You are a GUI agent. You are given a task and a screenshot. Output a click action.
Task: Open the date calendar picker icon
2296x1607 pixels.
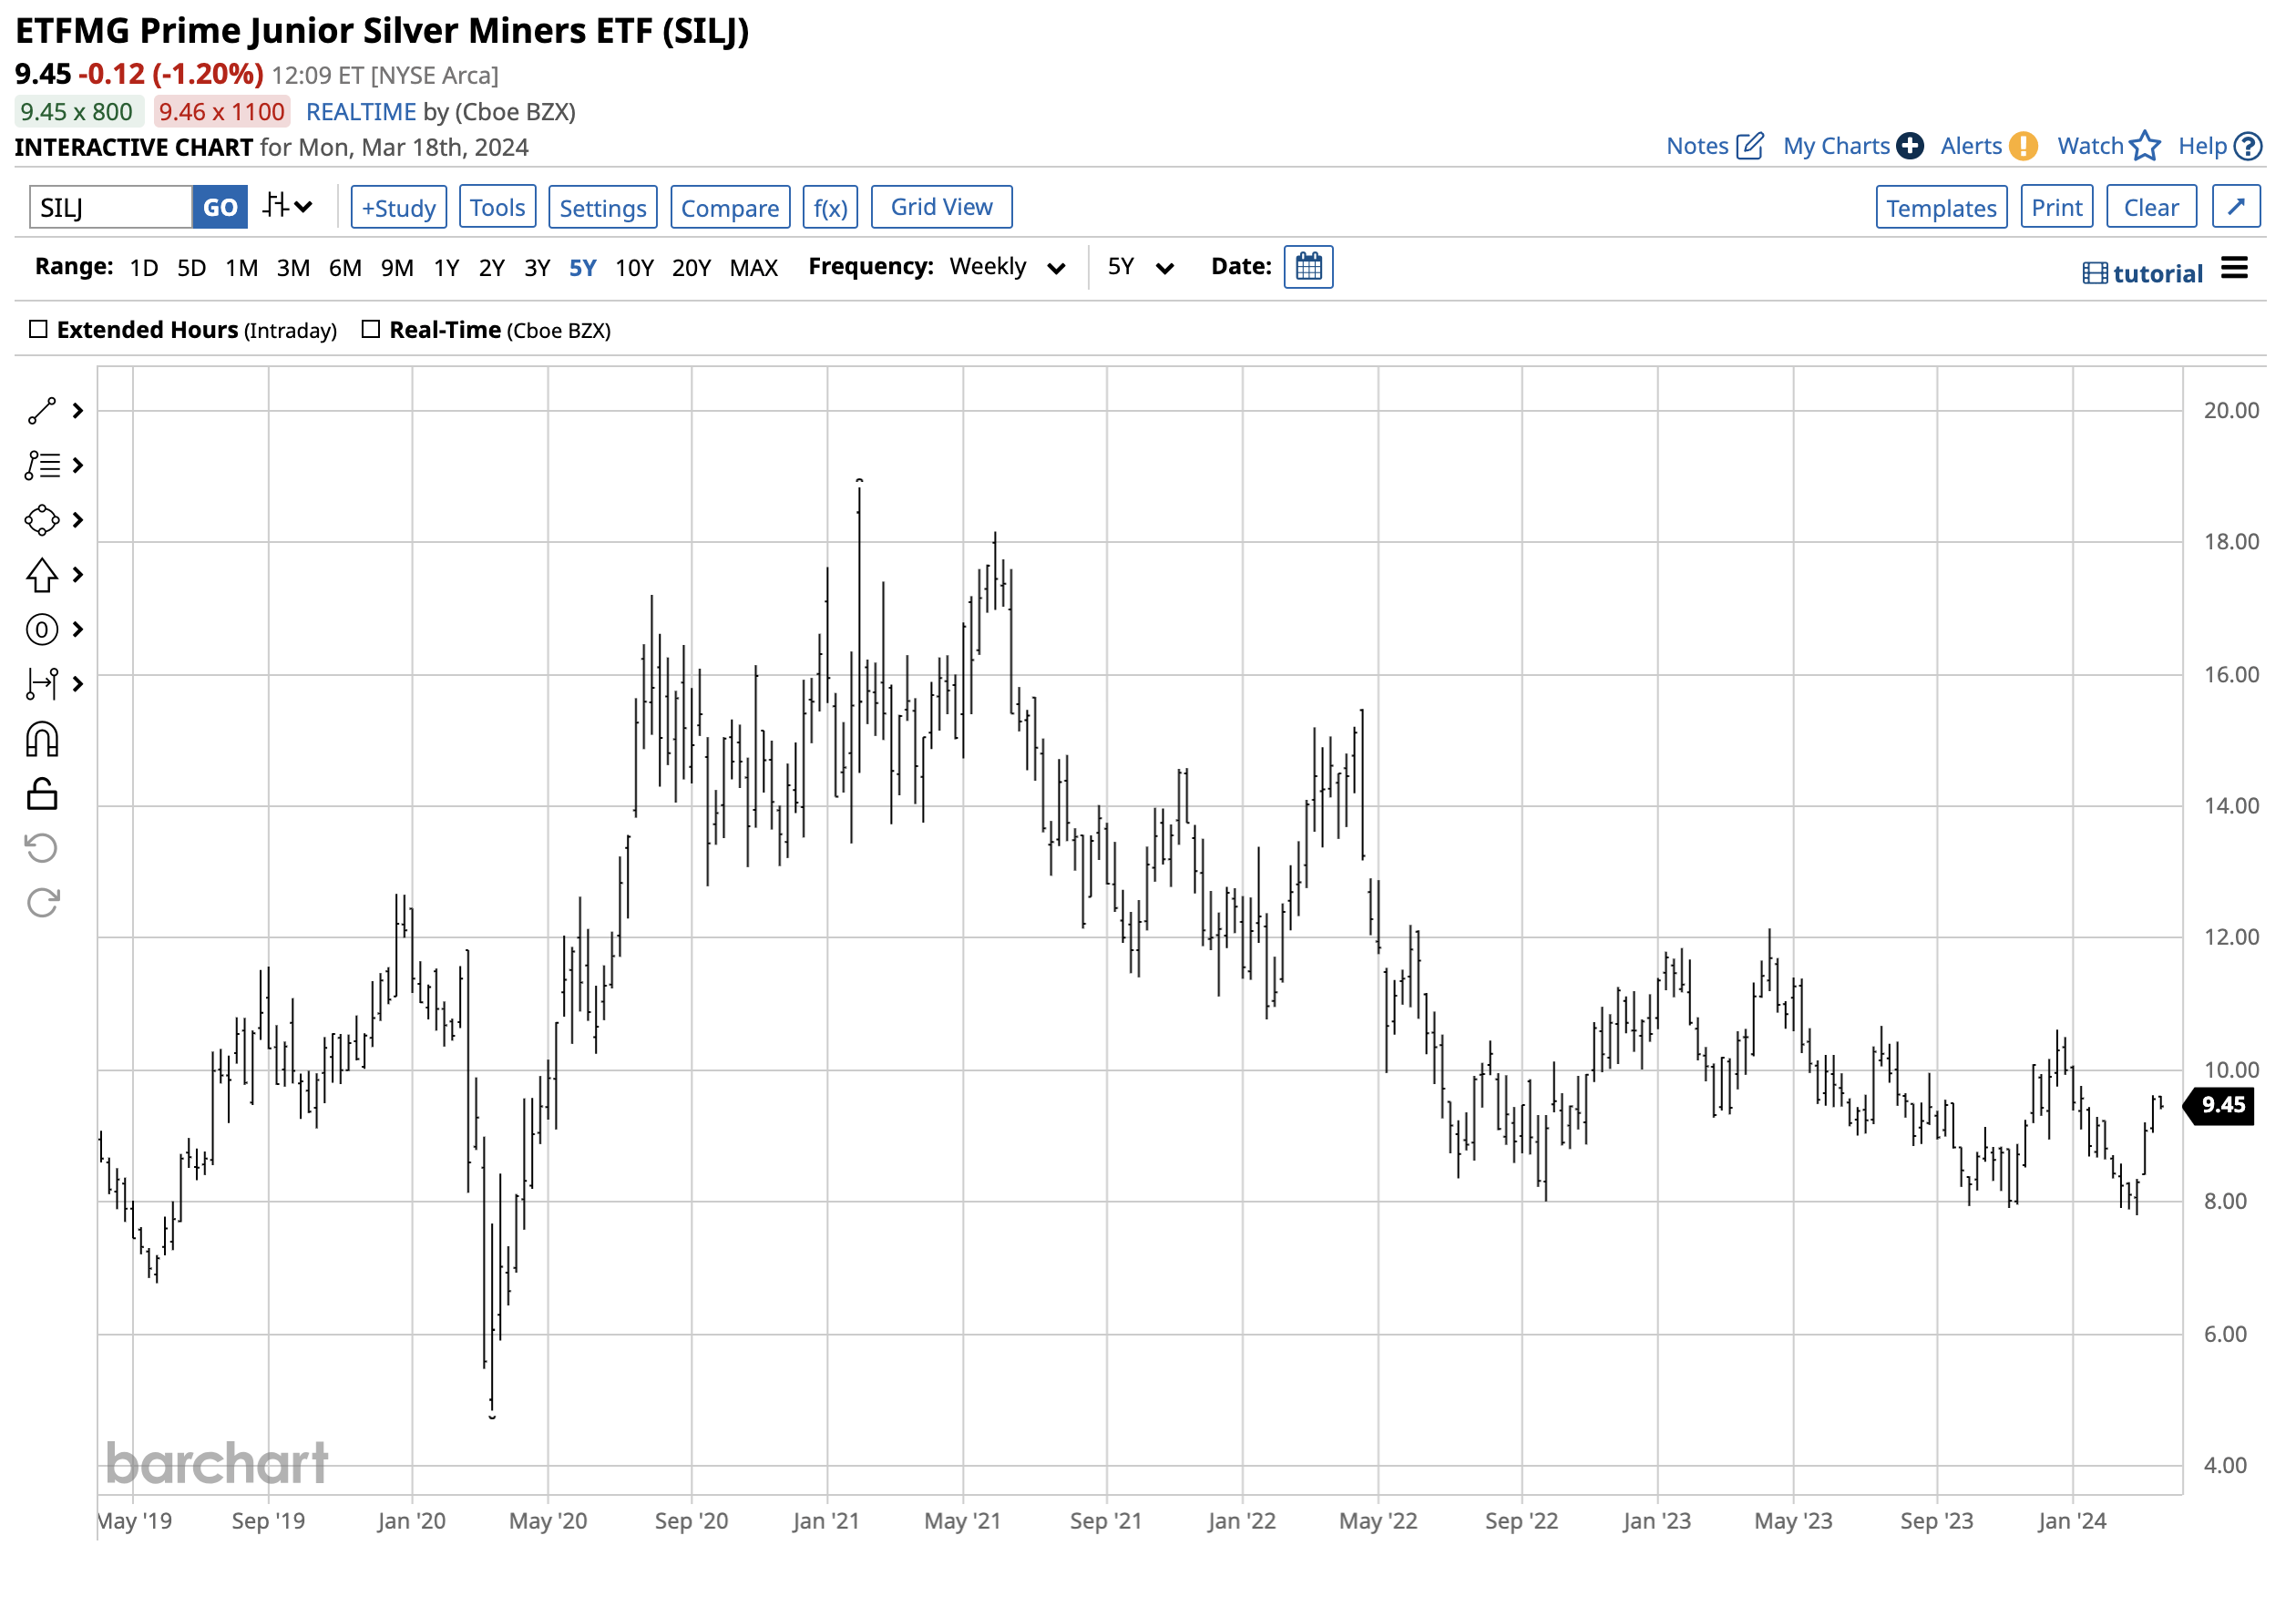pyautogui.click(x=1309, y=267)
